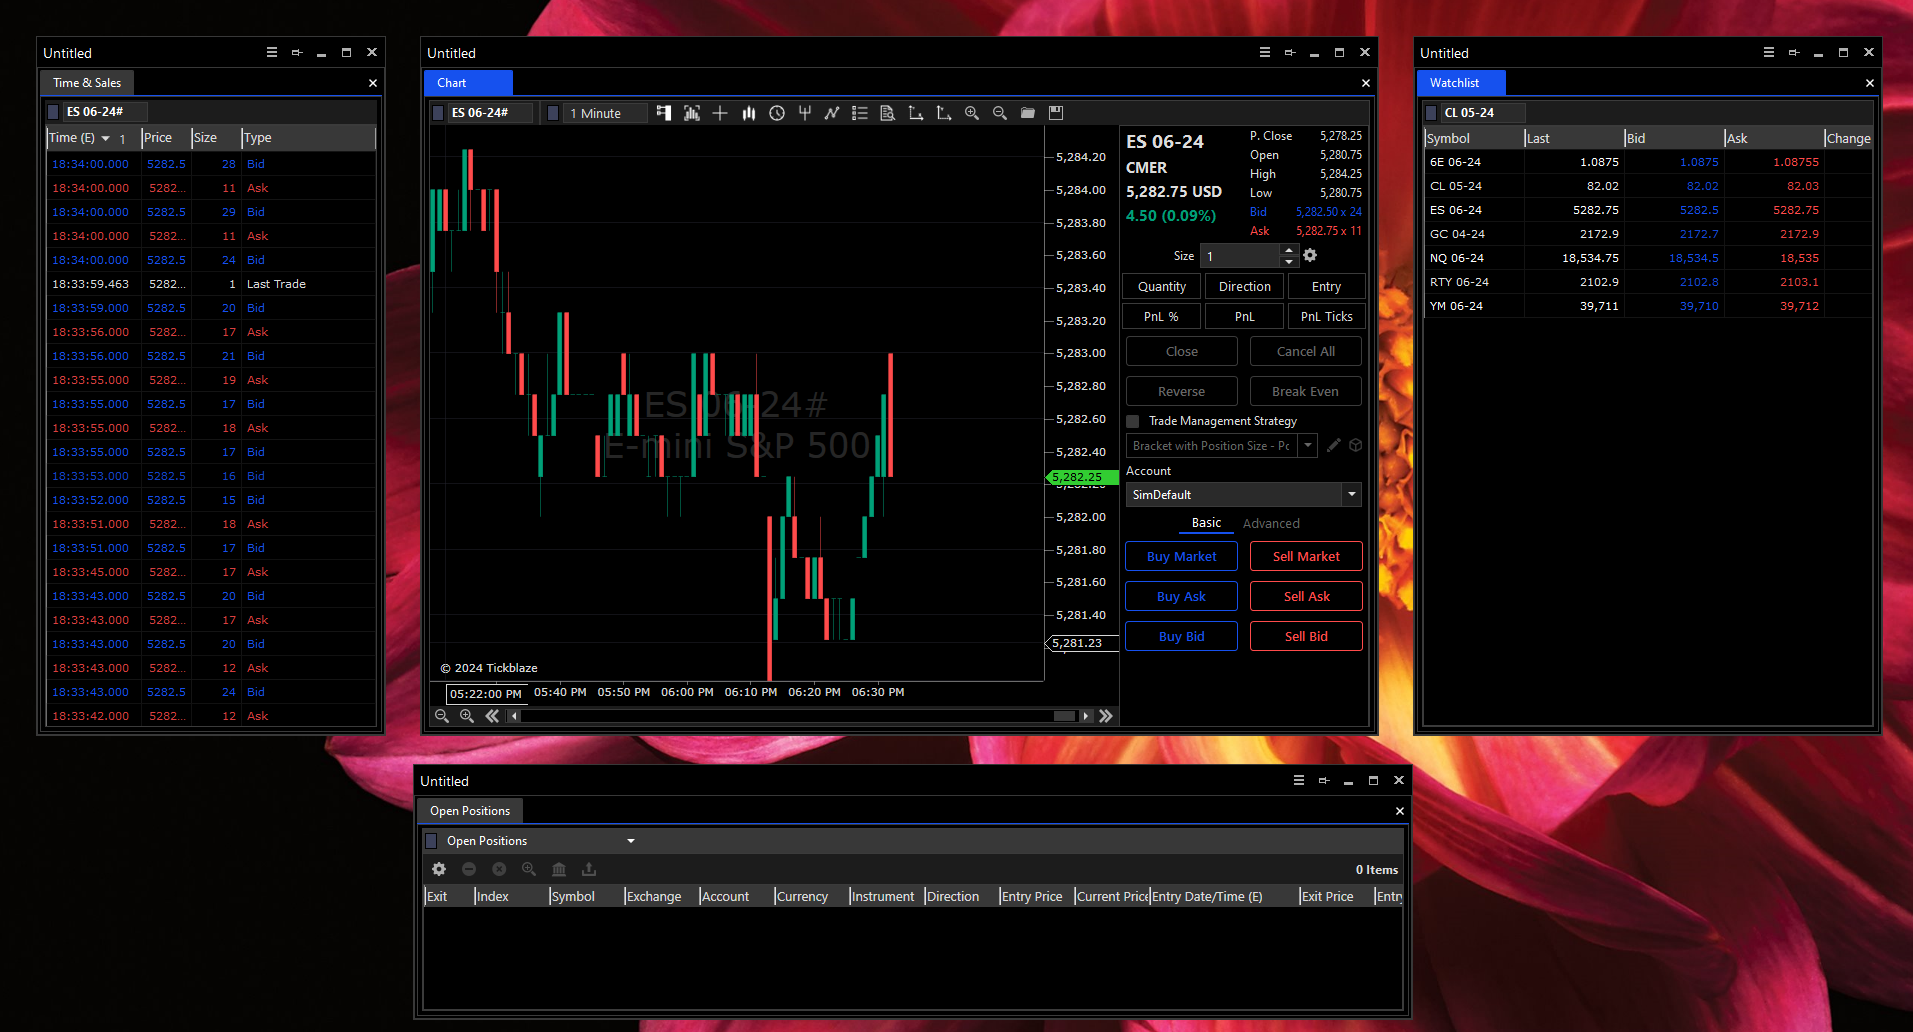Click the clock icon in chart toolbar
Image resolution: width=1913 pixels, height=1032 pixels.
[x=776, y=113]
